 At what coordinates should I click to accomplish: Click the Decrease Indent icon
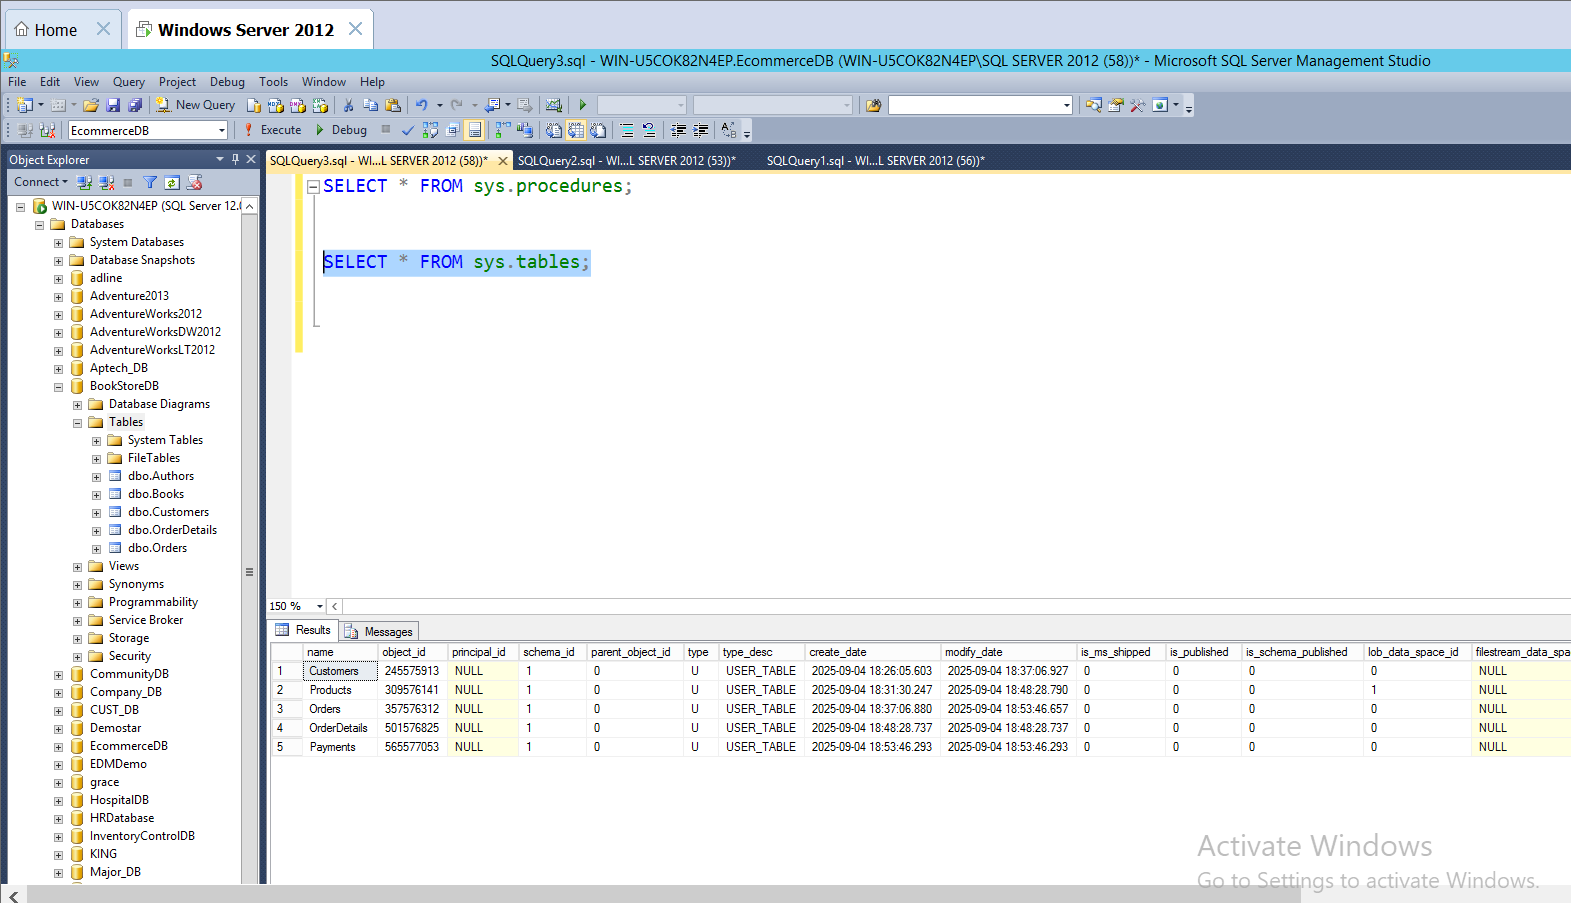pos(678,130)
